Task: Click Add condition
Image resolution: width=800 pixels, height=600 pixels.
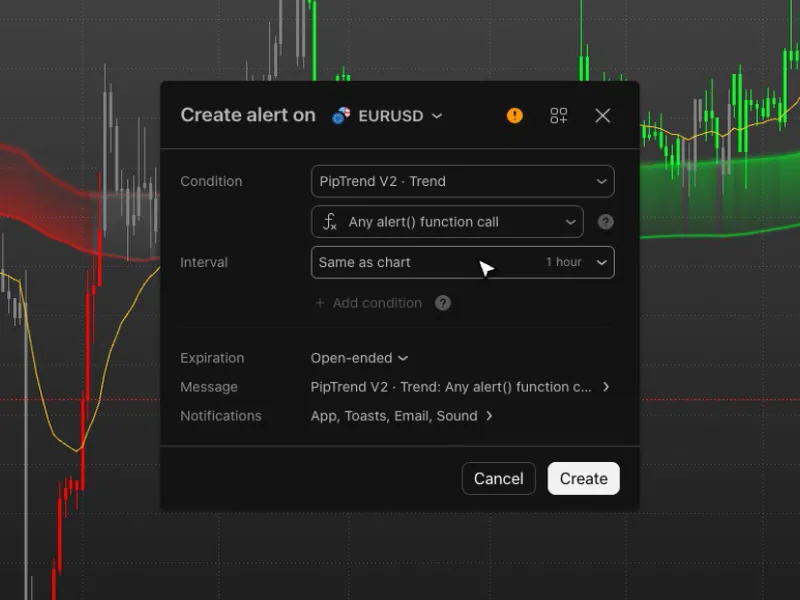Action: click(x=369, y=303)
